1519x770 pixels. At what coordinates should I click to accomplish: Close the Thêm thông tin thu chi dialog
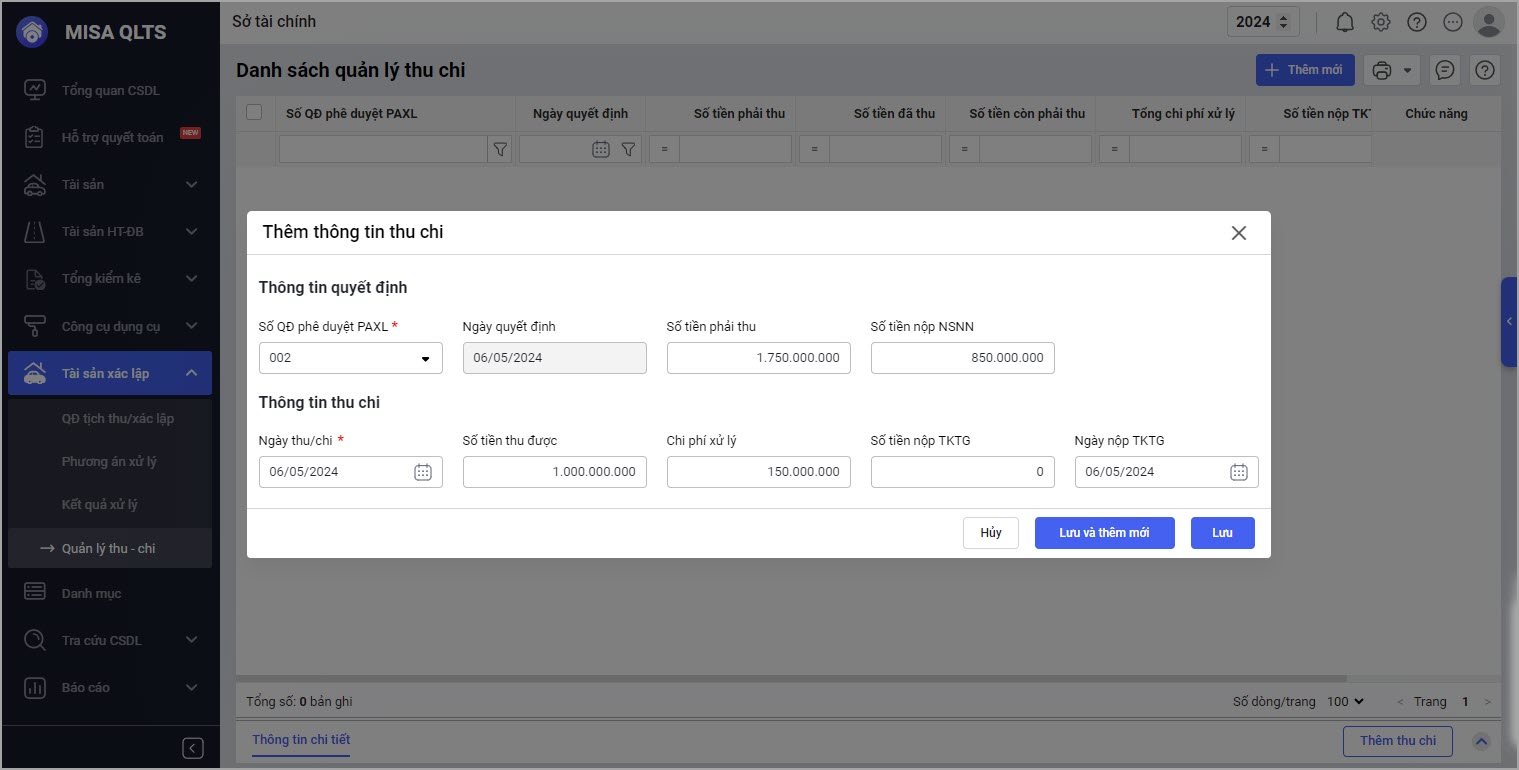1238,233
